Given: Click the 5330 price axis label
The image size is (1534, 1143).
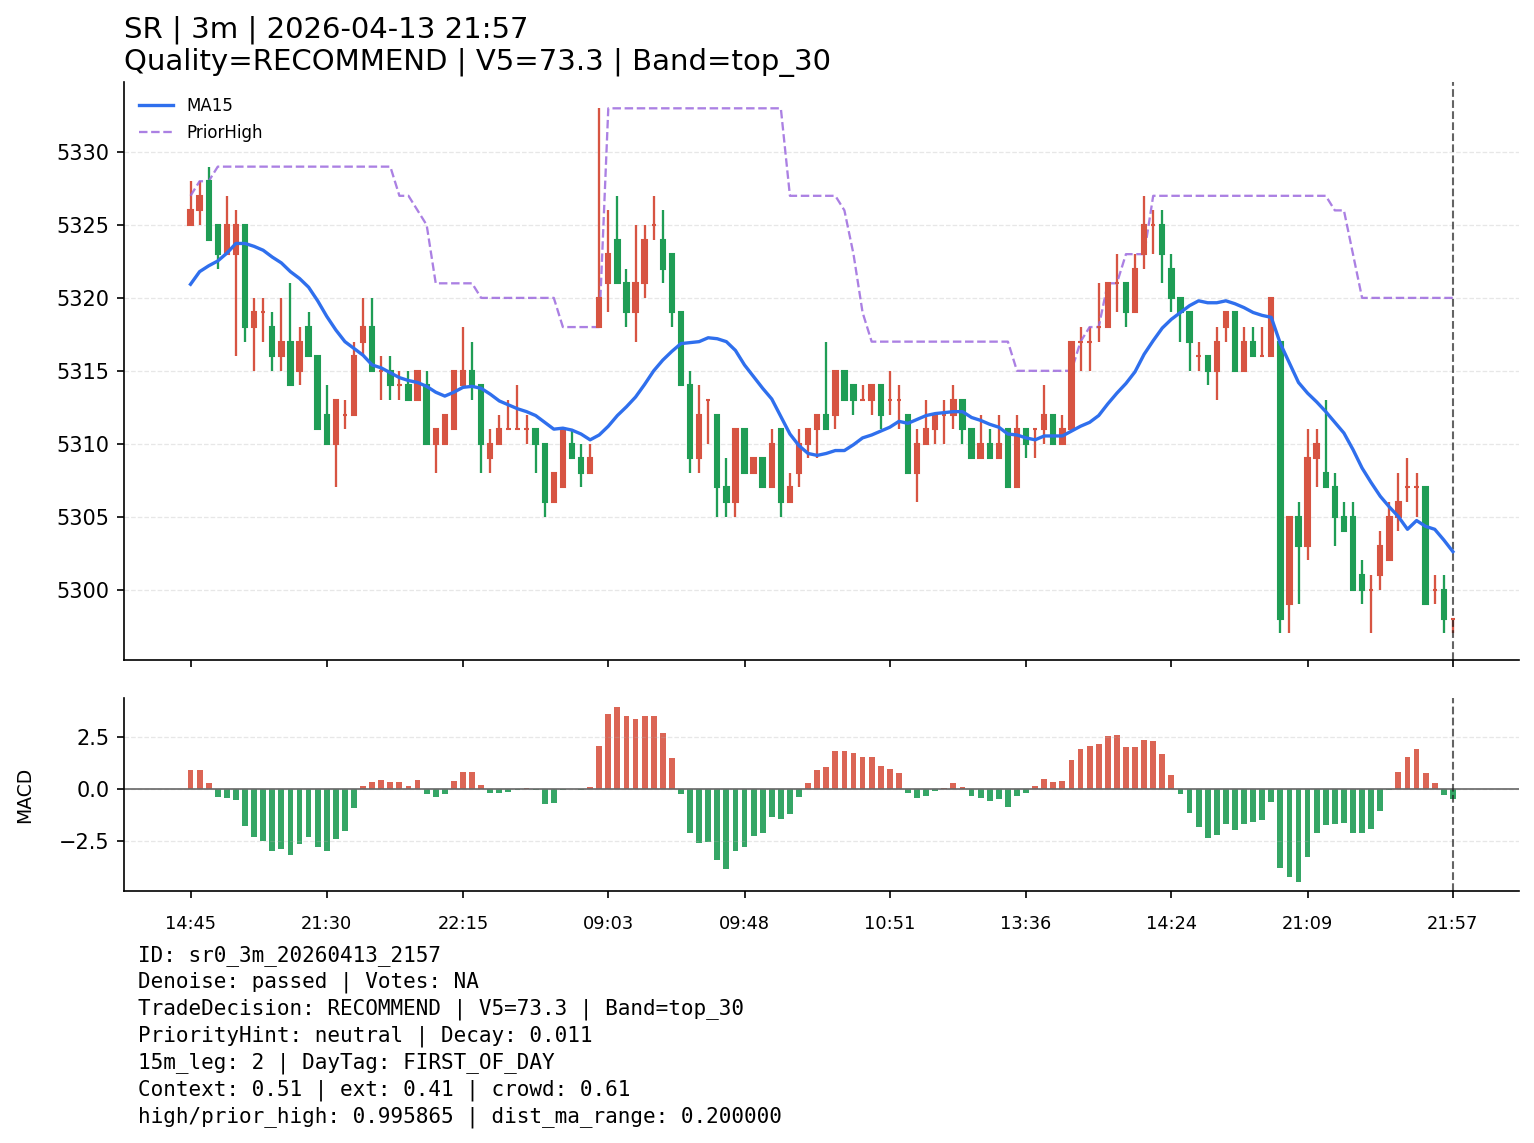Looking at the screenshot, I should (x=87, y=153).
